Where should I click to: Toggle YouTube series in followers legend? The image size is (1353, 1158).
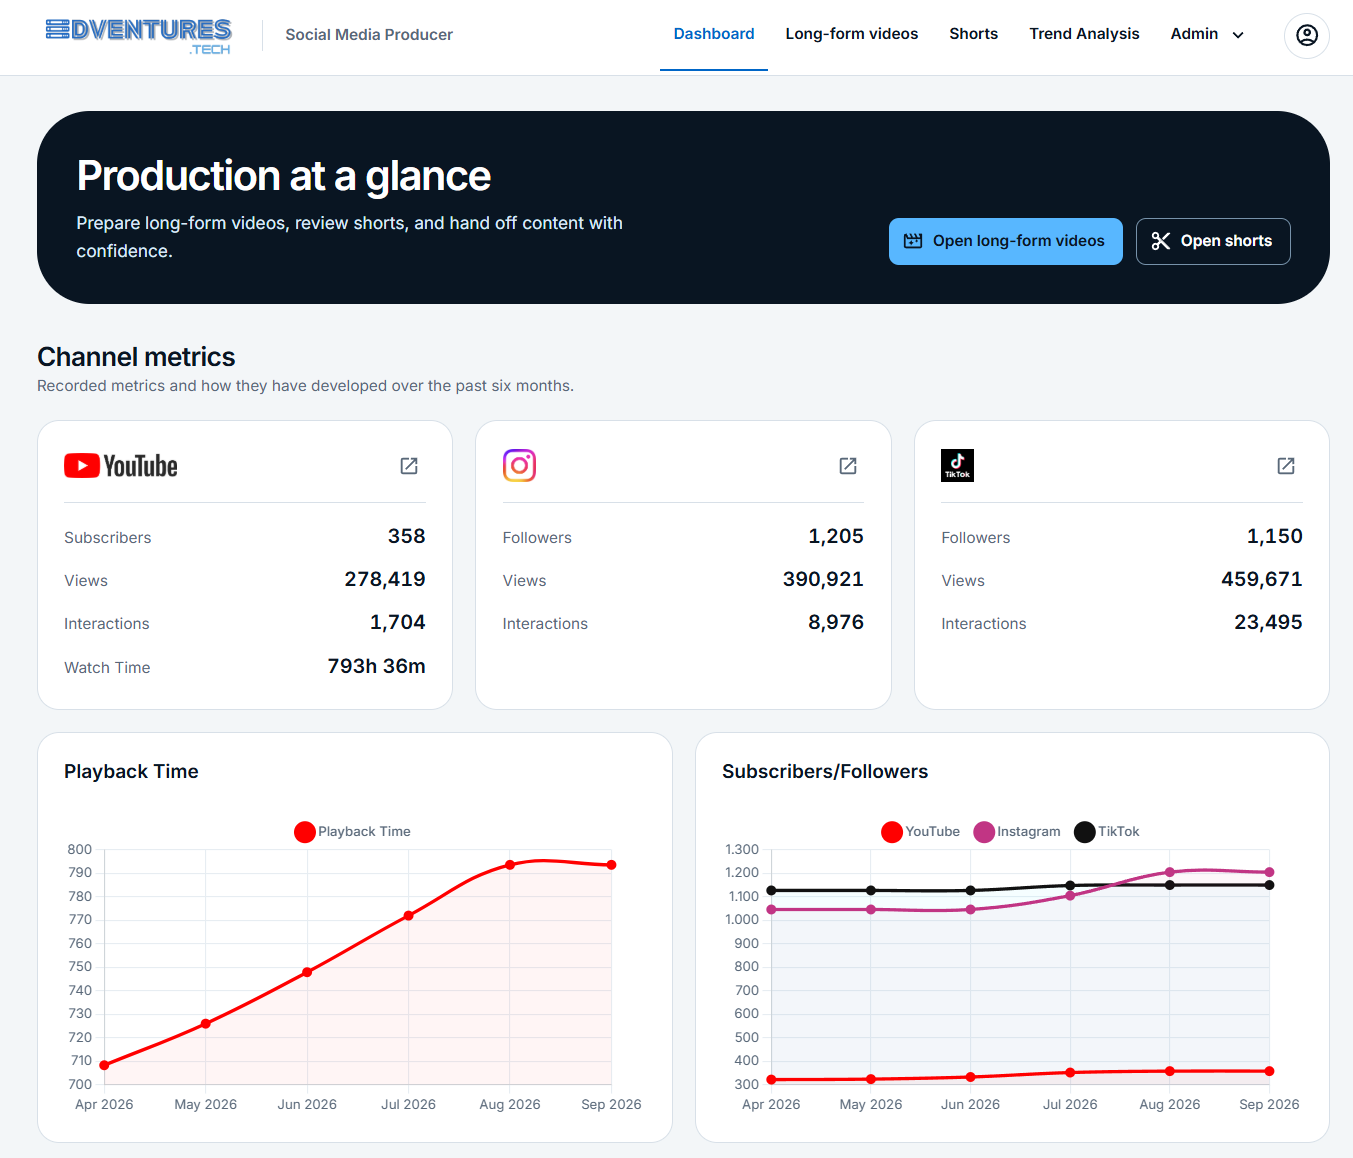[x=920, y=832]
